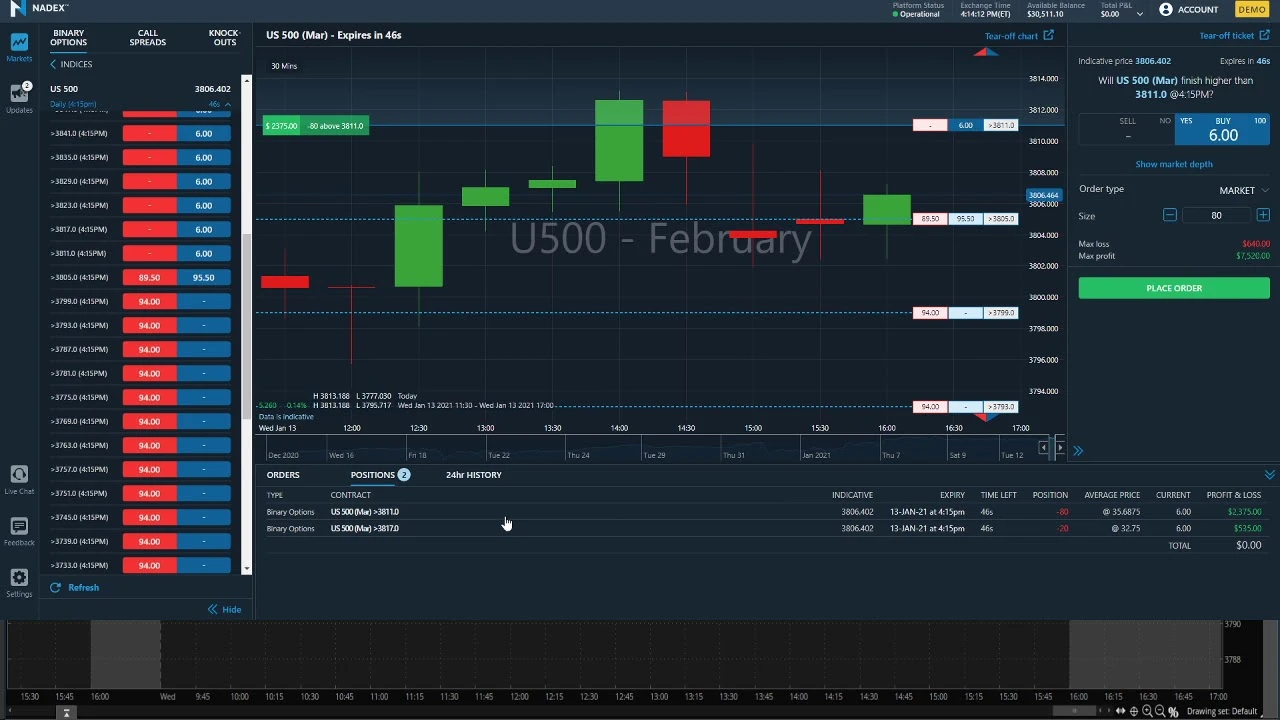Click the bottom chart horizontal scrollbar thumb
Image resolution: width=1280 pixels, height=720 pixels.
1074,711
